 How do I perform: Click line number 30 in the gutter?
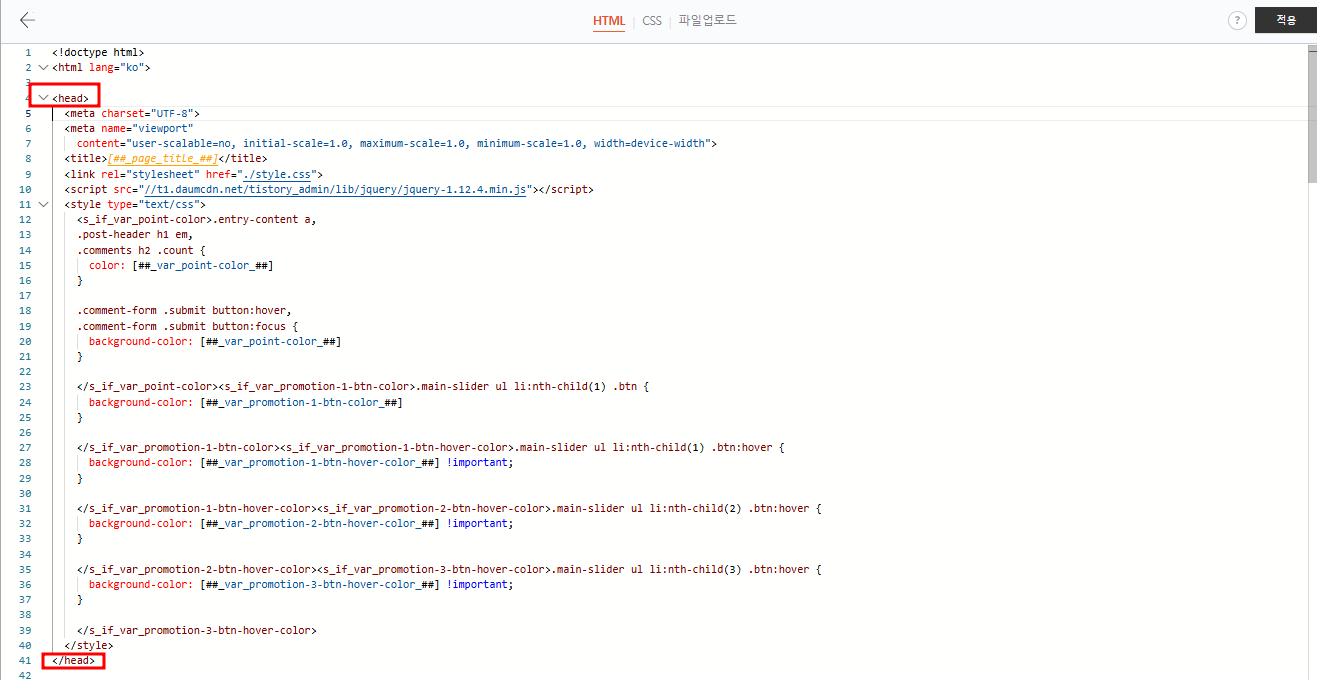tap(24, 494)
